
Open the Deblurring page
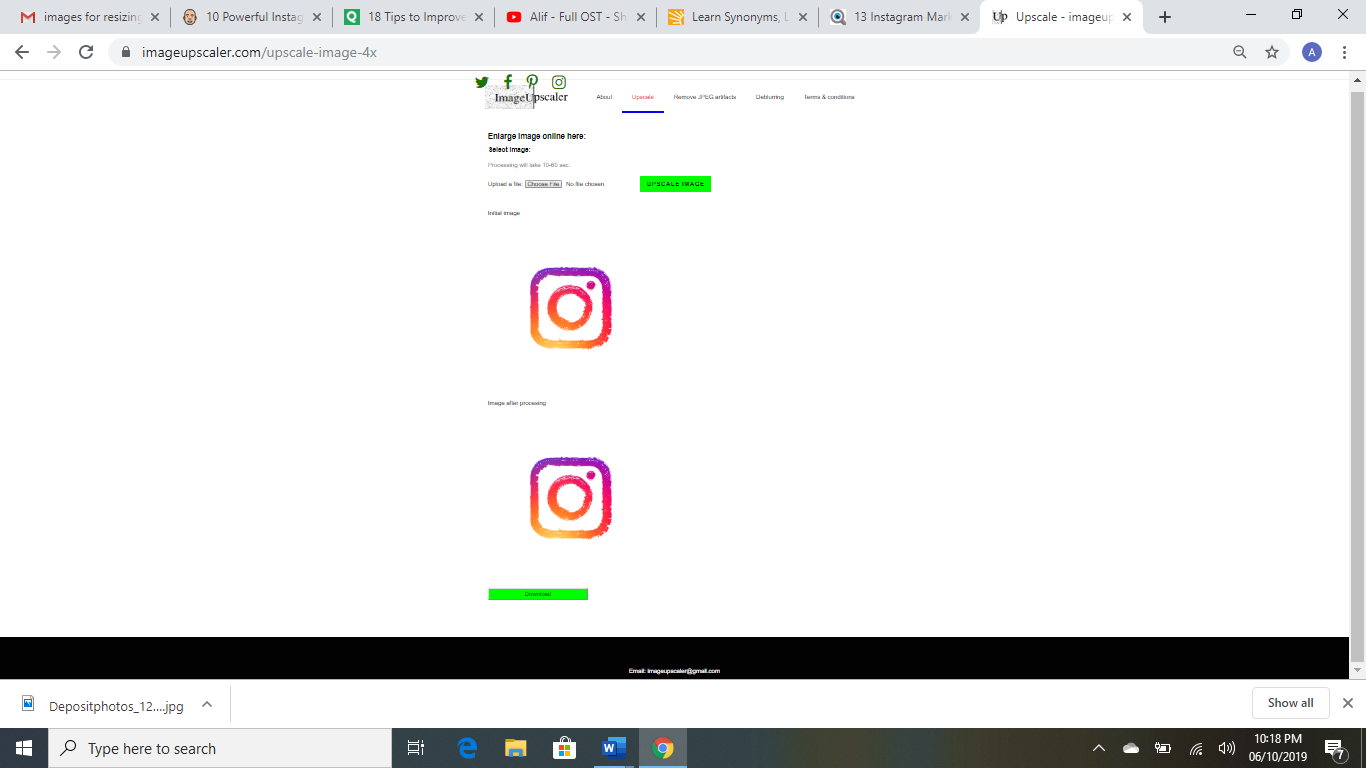(770, 97)
